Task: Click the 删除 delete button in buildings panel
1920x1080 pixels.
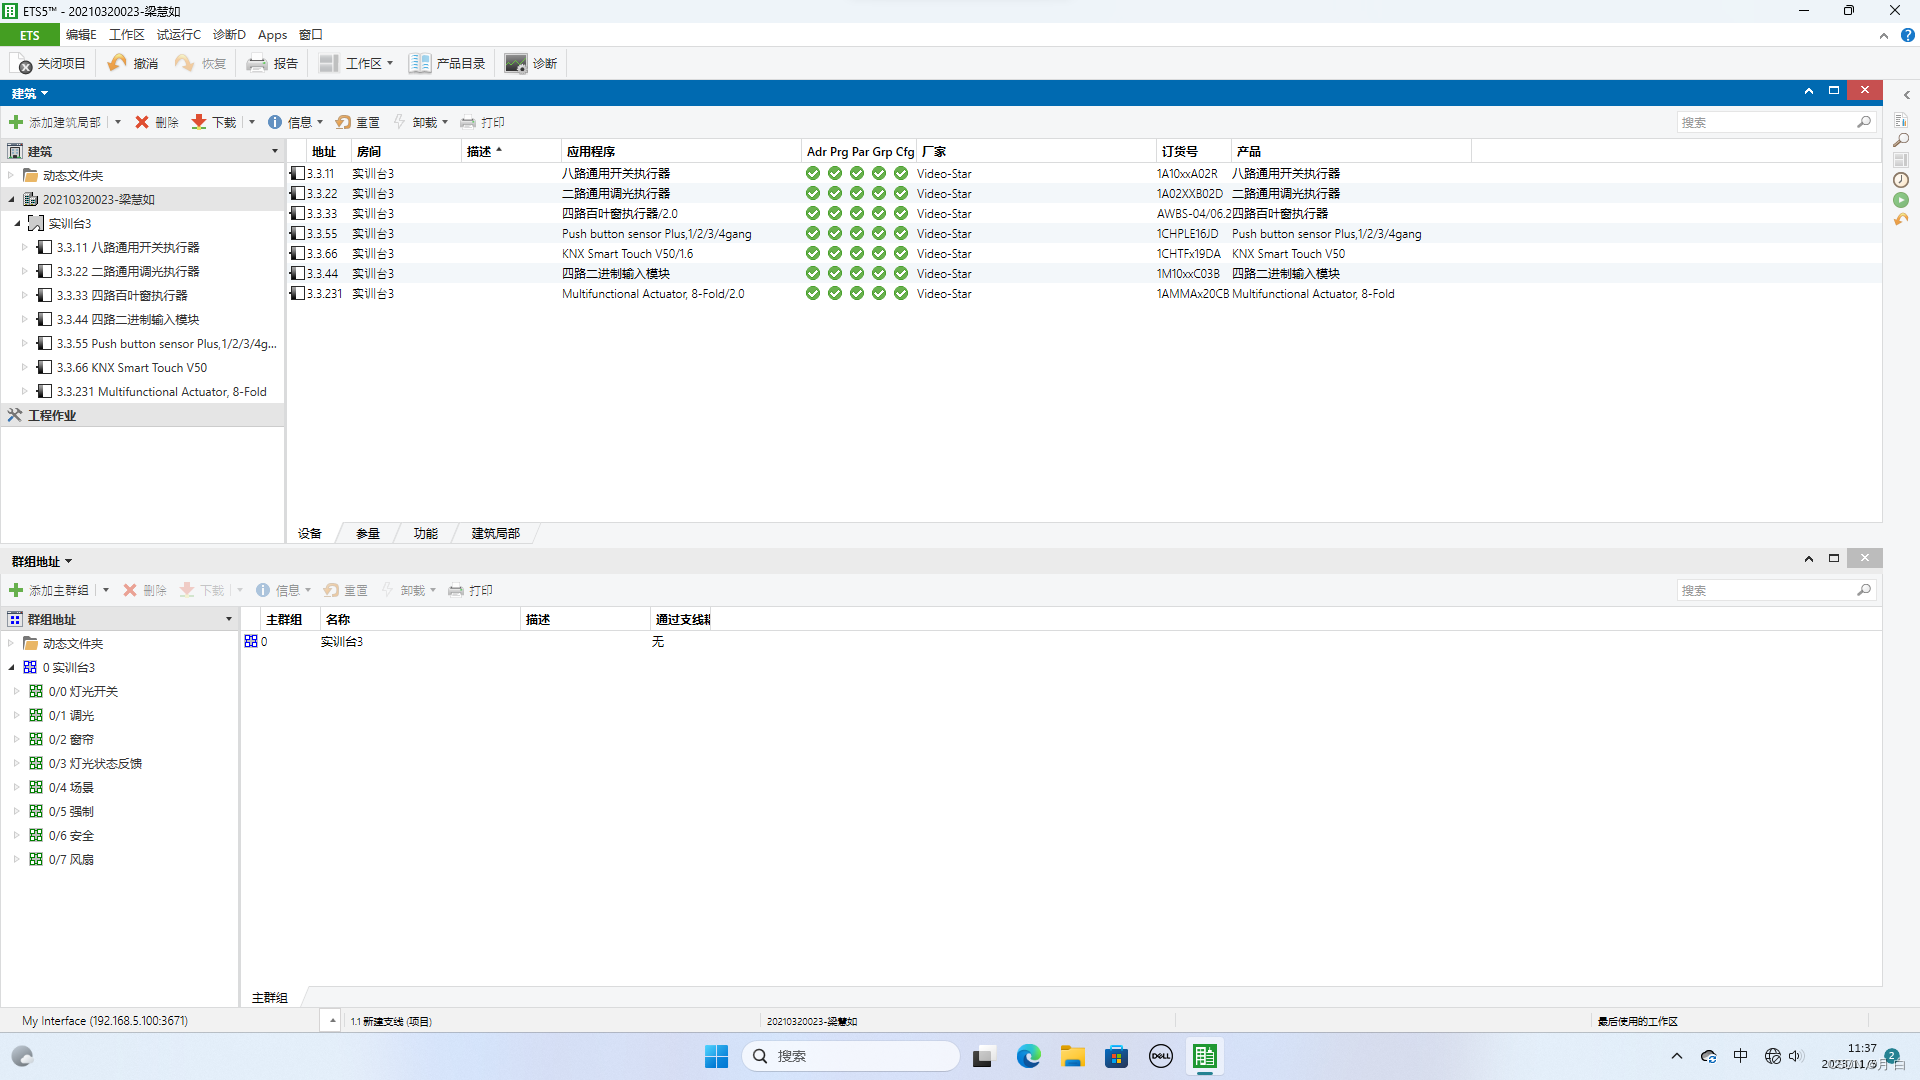Action: click(x=157, y=122)
